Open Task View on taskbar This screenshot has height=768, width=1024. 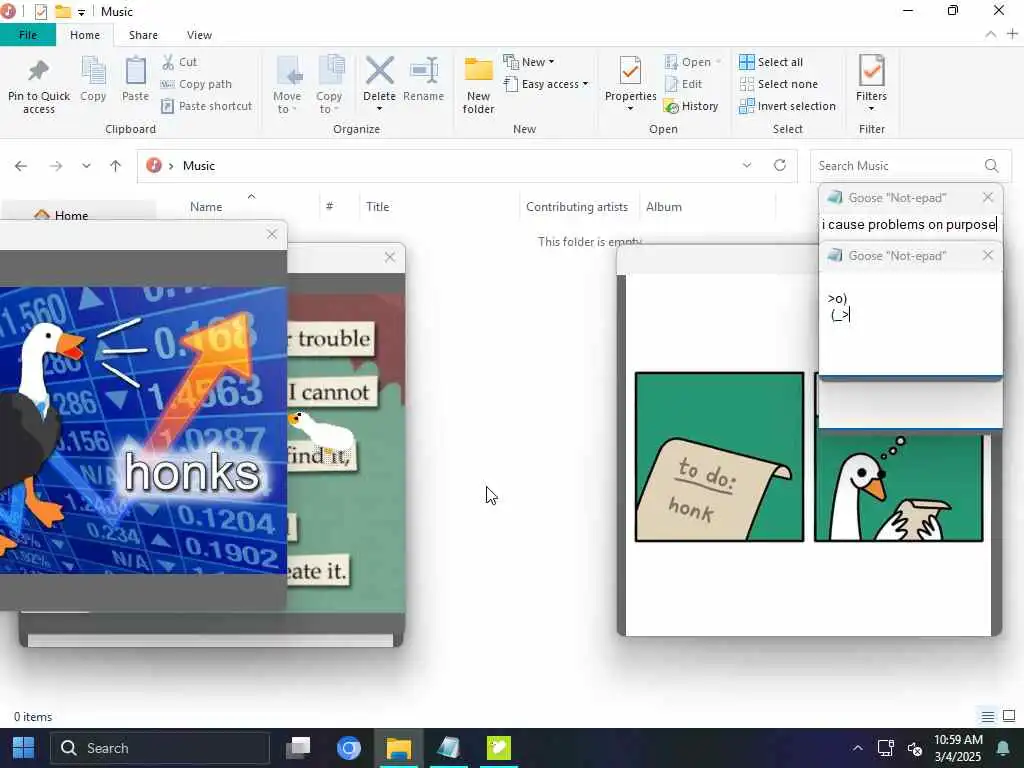click(x=298, y=748)
